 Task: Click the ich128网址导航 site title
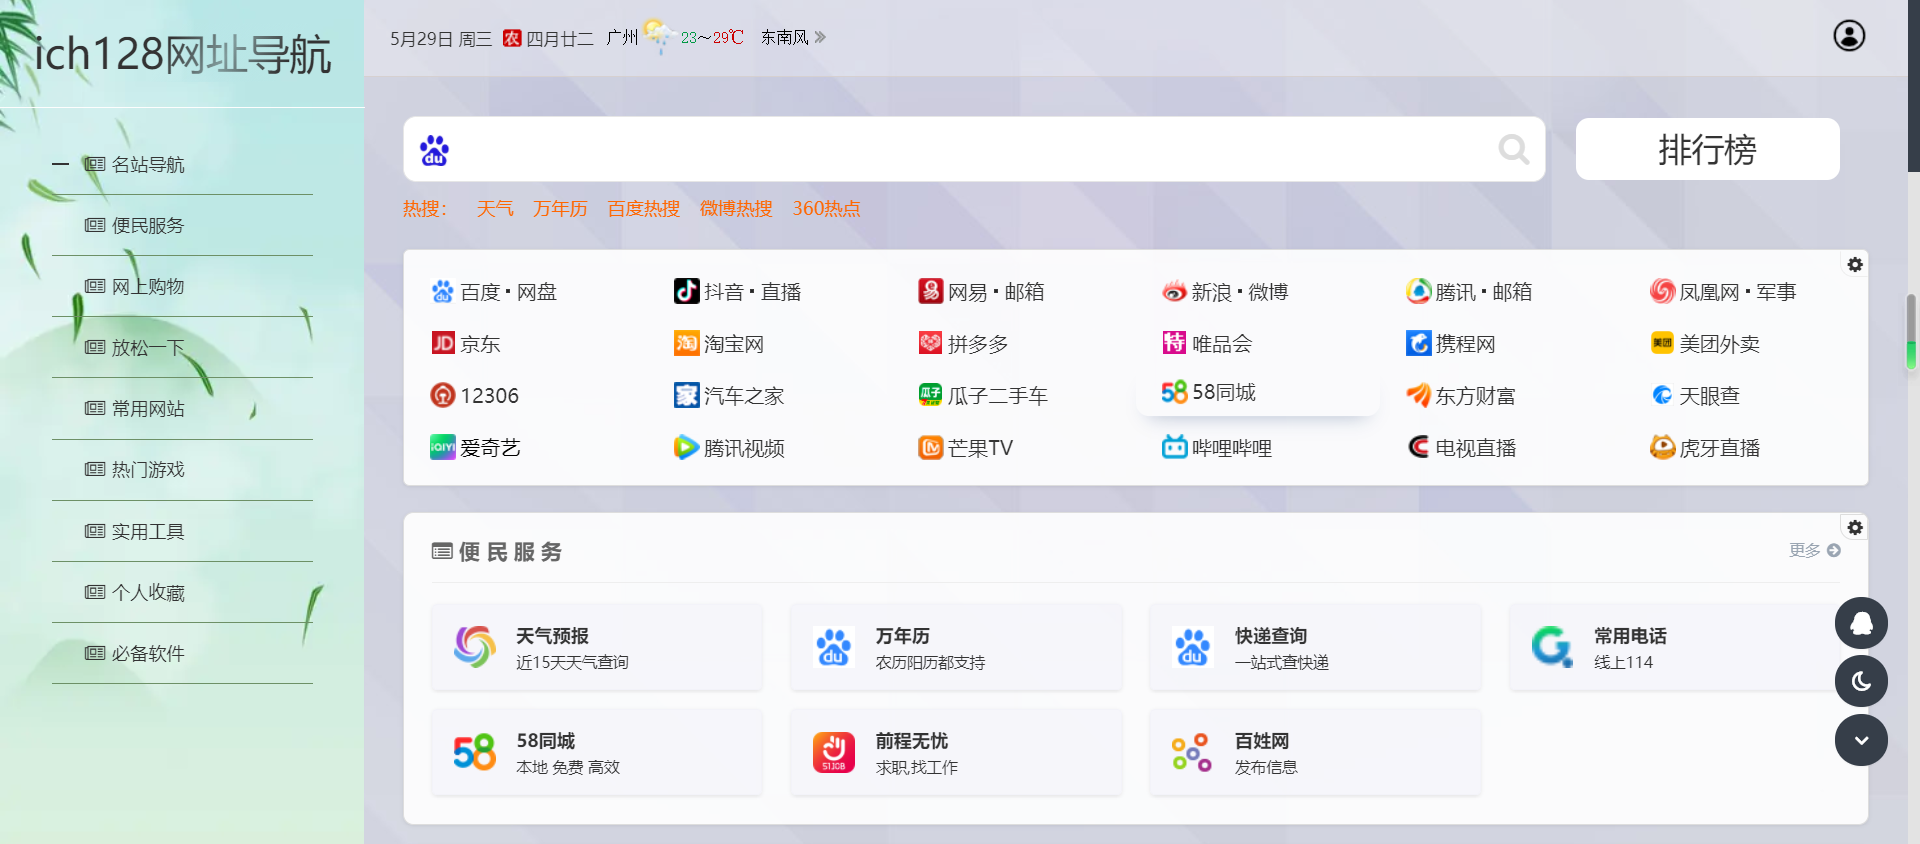[183, 54]
